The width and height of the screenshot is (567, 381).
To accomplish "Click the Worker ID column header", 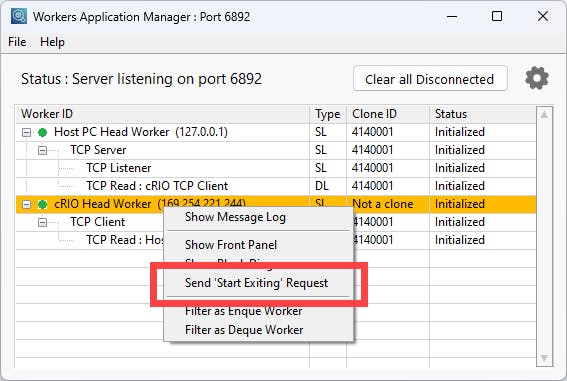I will click(163, 114).
